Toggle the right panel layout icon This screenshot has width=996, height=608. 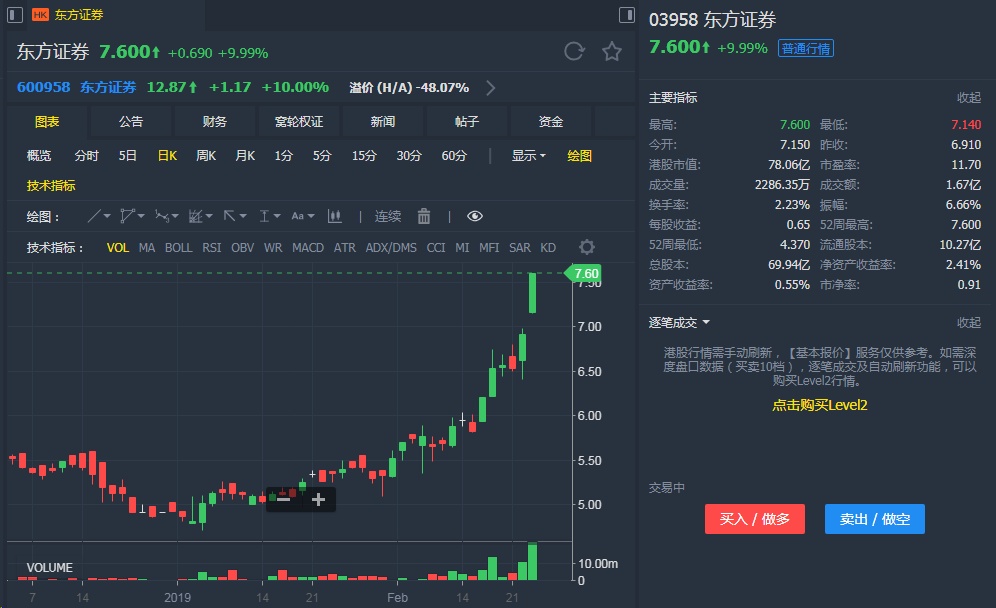click(x=626, y=15)
